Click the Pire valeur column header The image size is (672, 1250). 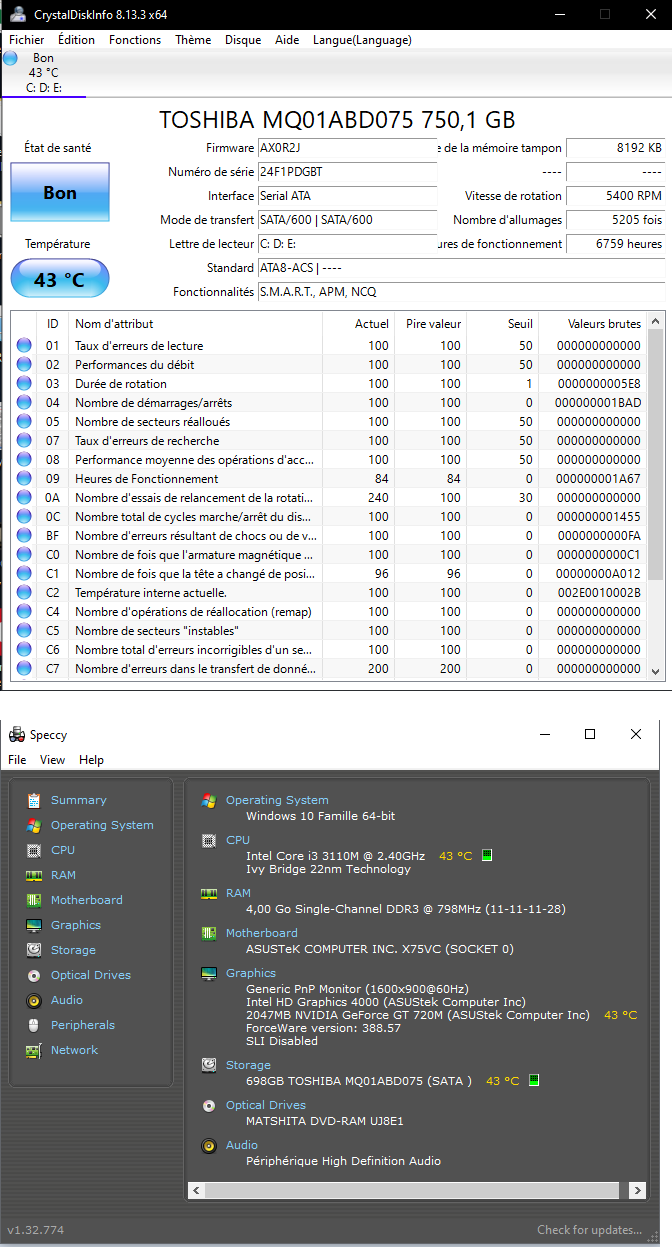430,324
